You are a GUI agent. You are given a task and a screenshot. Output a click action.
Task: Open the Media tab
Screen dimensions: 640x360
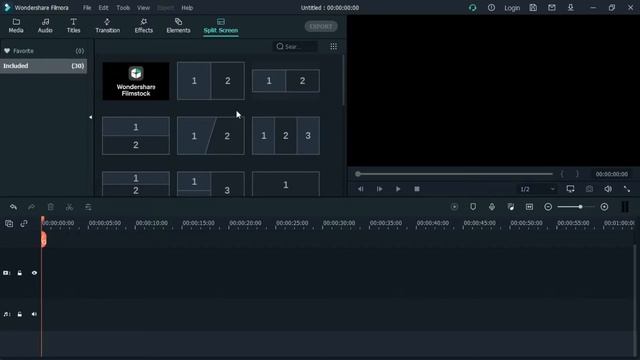16,26
